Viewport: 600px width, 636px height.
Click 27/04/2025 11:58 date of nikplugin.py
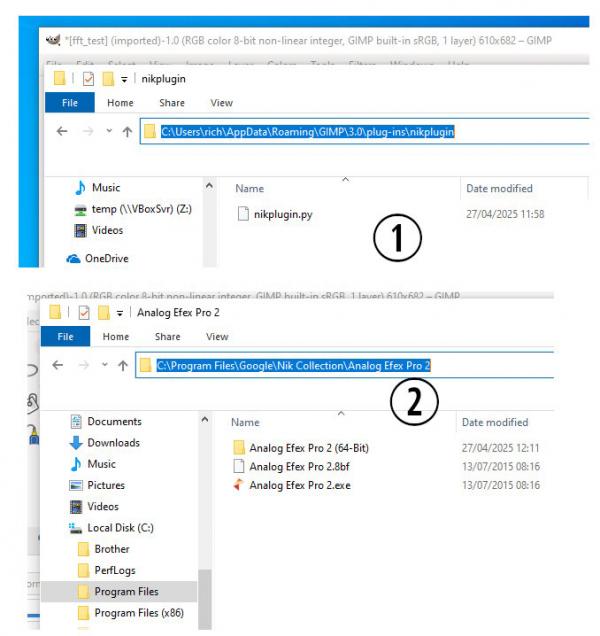click(505, 214)
